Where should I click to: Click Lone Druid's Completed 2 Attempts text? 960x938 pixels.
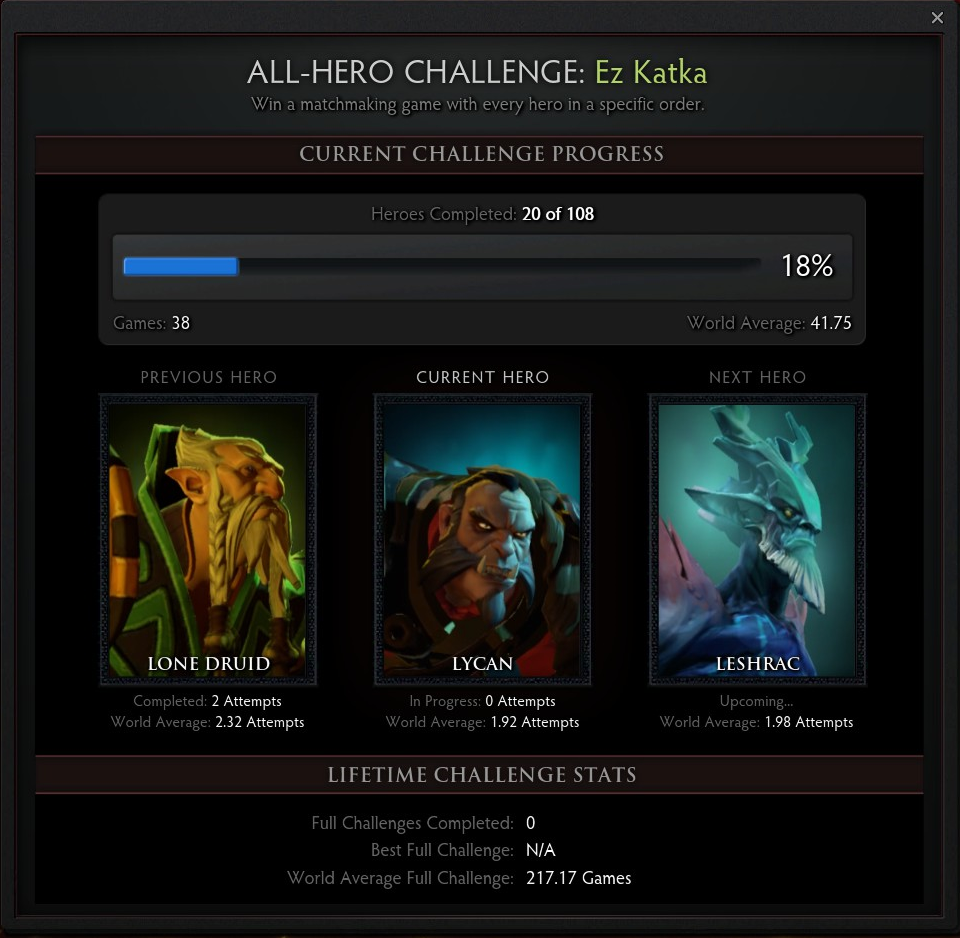click(208, 700)
